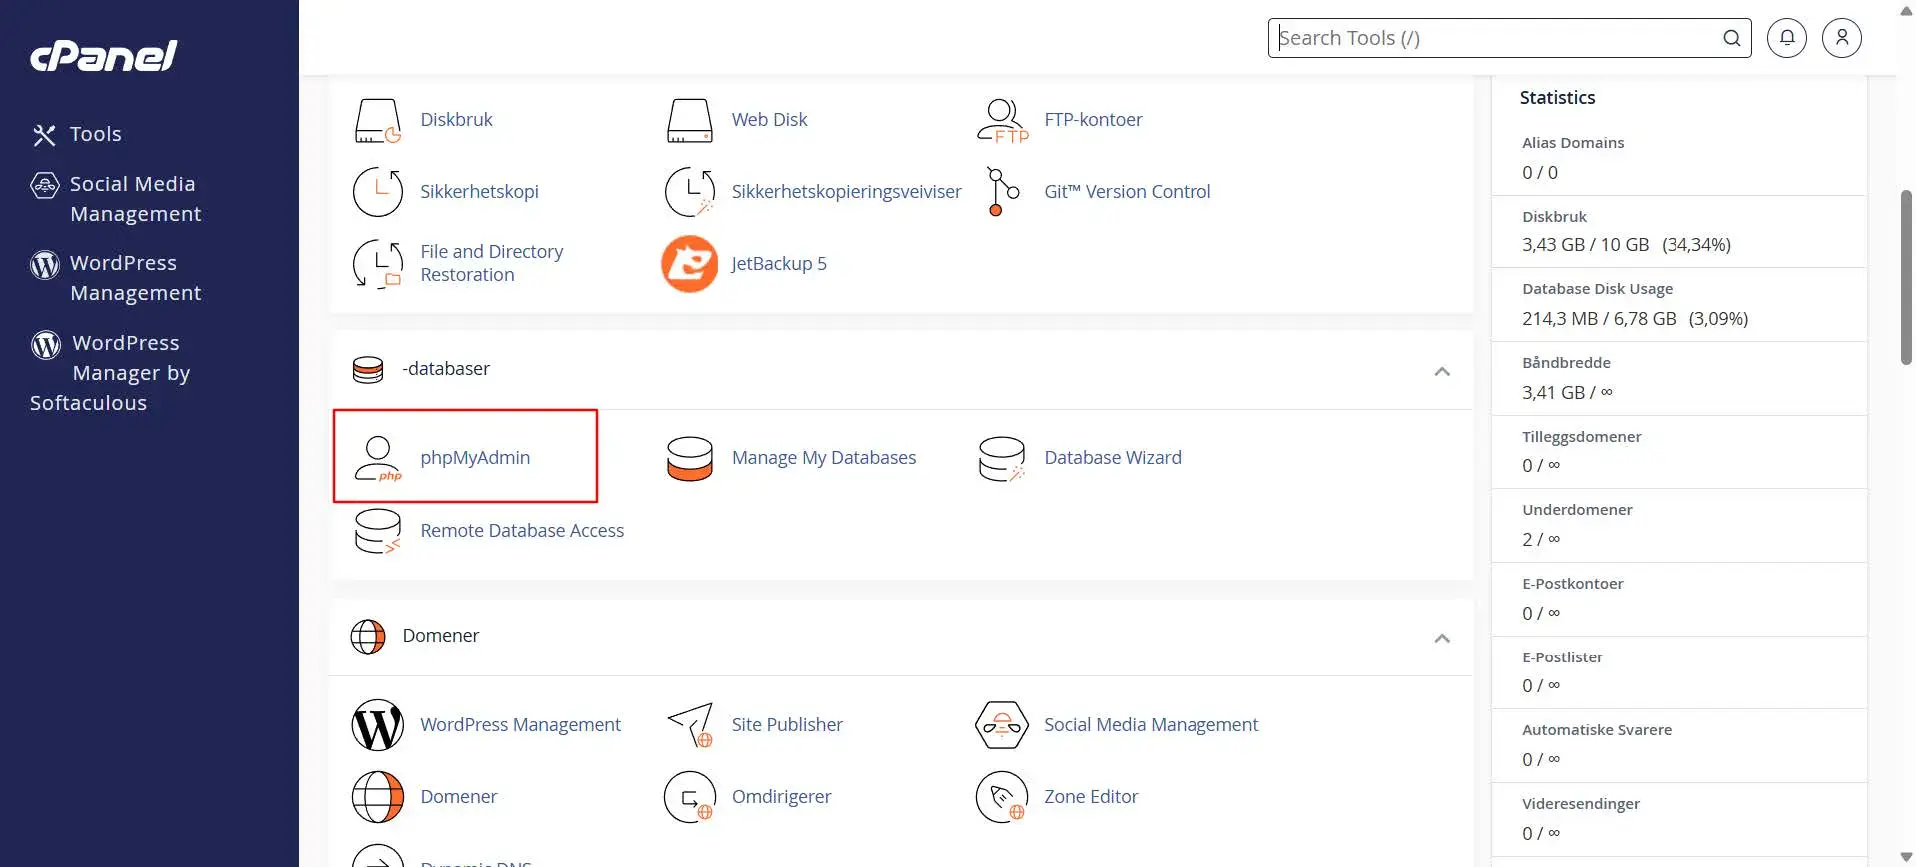
Task: Collapse the -databaser section
Action: [1442, 371]
